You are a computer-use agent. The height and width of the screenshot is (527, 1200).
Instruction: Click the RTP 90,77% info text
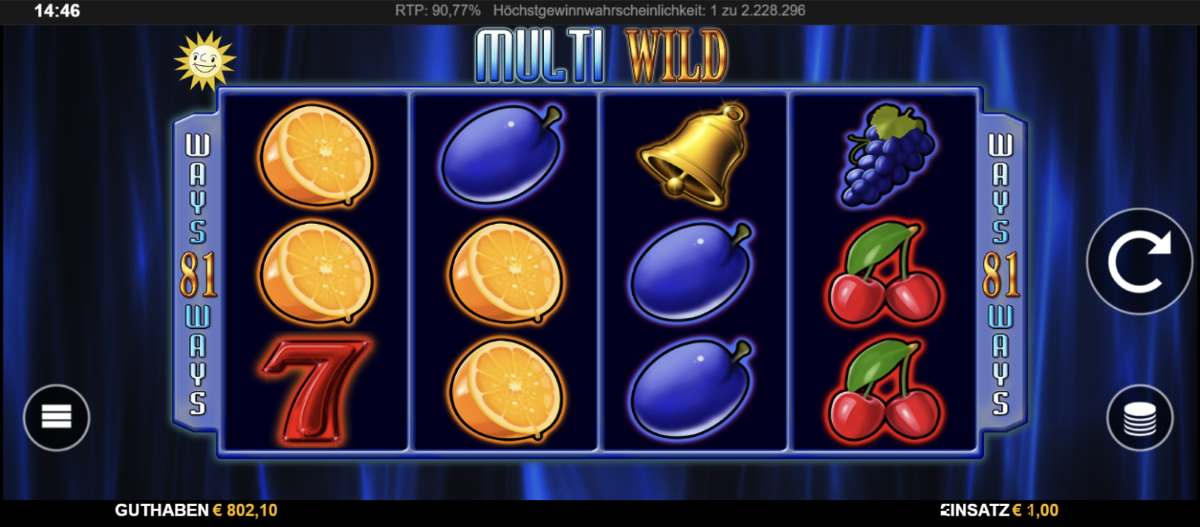(x=438, y=10)
